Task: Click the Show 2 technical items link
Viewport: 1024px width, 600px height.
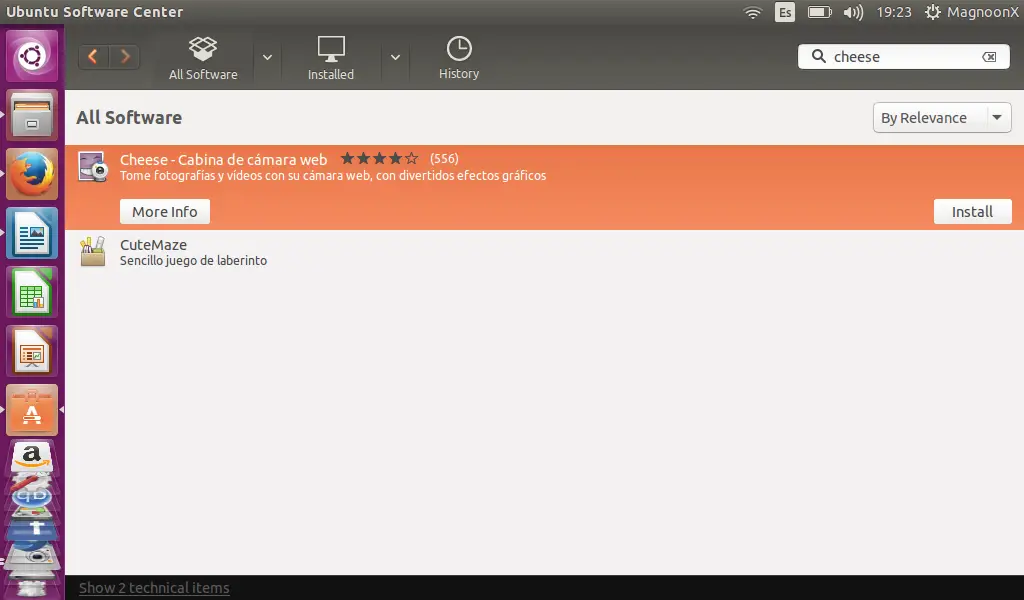Action: coord(154,588)
